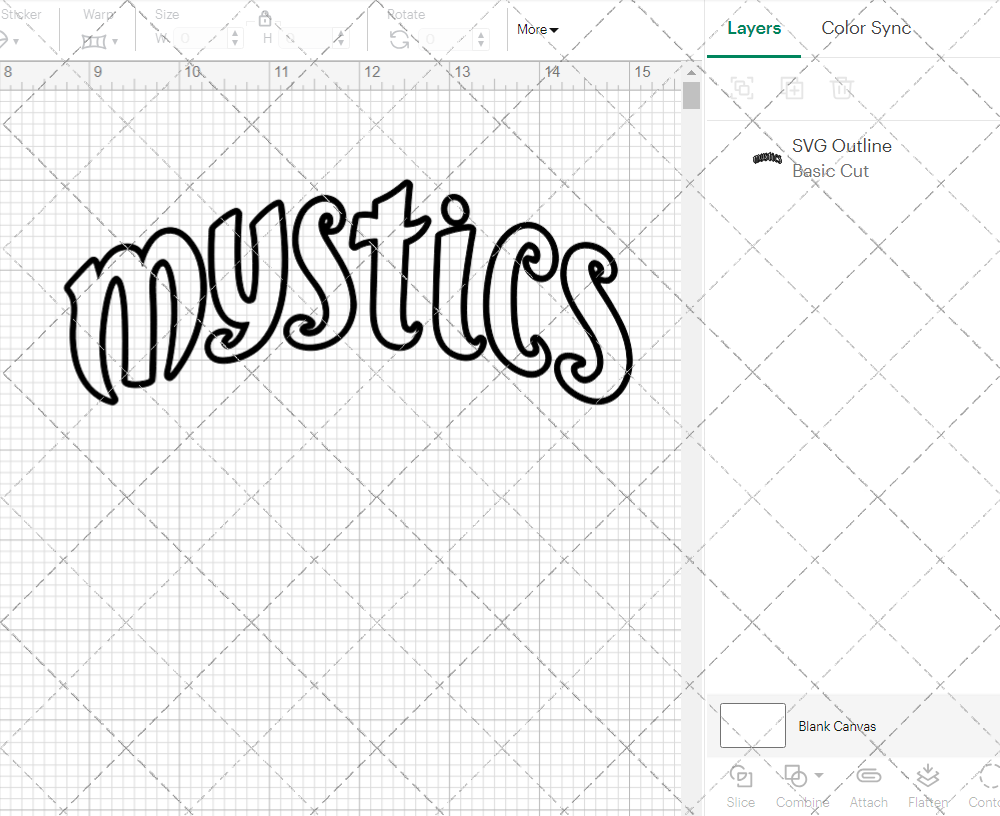Click the Blank Canvas color swatch

pos(752,725)
